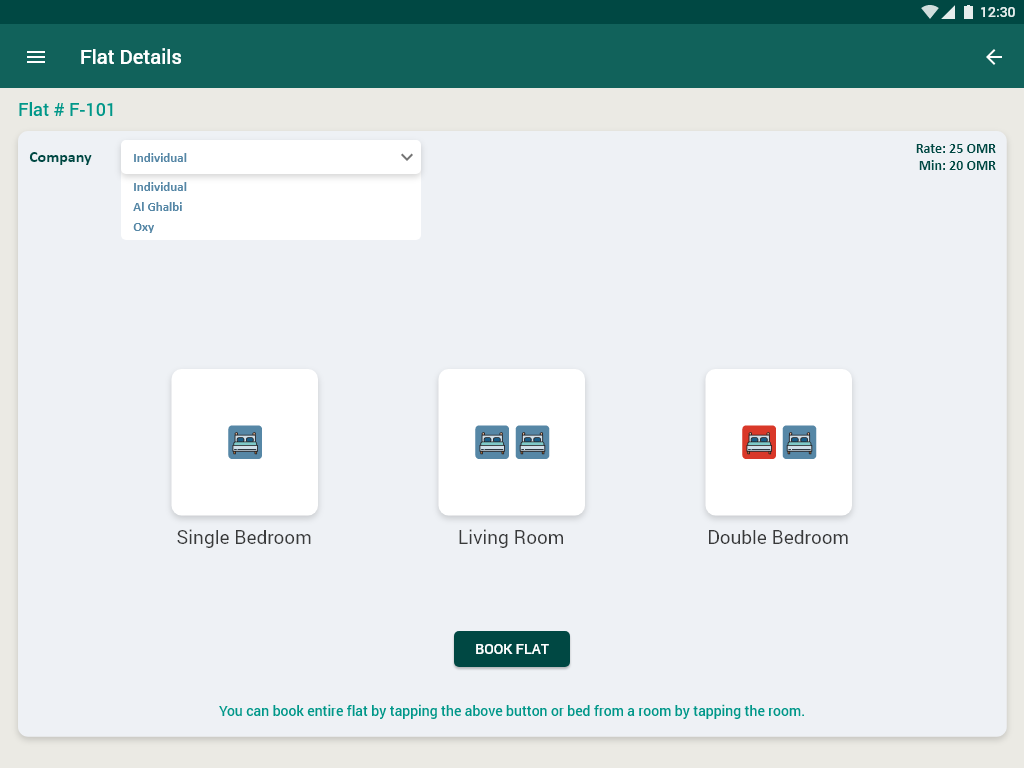Screen dimensions: 1024x768
Task: Click the Living Room label
Action: pyautogui.click(x=511, y=537)
